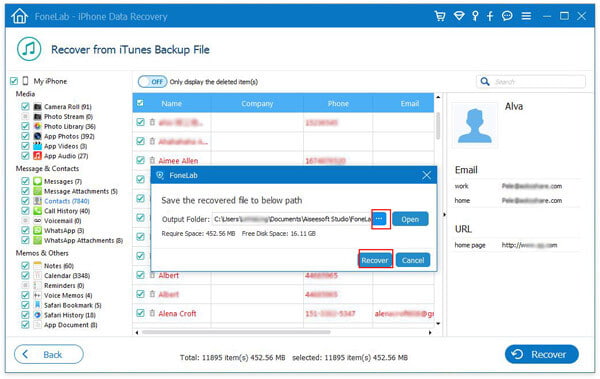The height and width of the screenshot is (379, 600).
Task: Click the Photo Library icon
Action: coord(38,126)
